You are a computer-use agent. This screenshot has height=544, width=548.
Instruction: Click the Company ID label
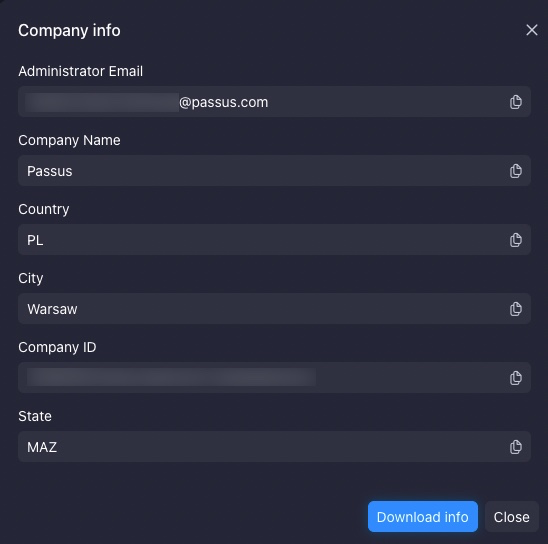[57, 347]
